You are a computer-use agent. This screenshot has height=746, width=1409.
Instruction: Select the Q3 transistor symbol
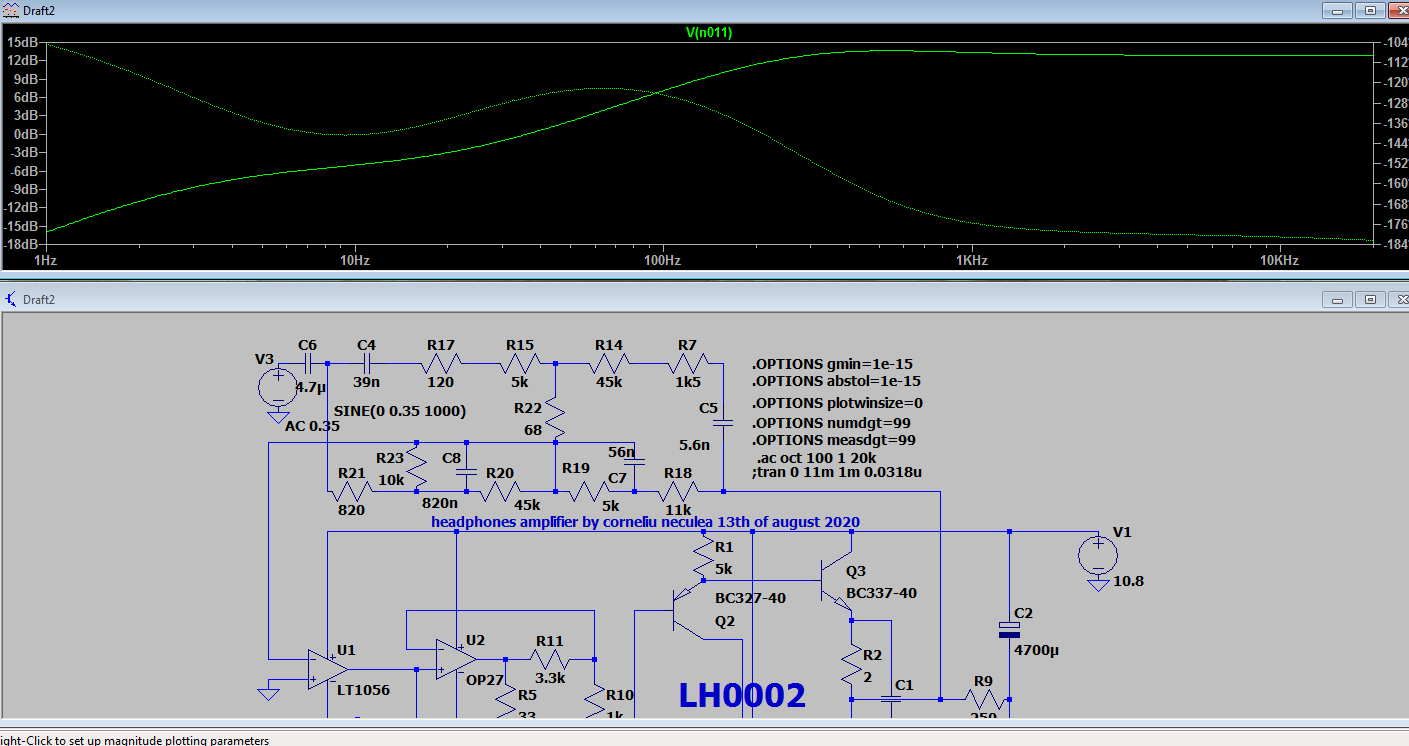(x=836, y=581)
